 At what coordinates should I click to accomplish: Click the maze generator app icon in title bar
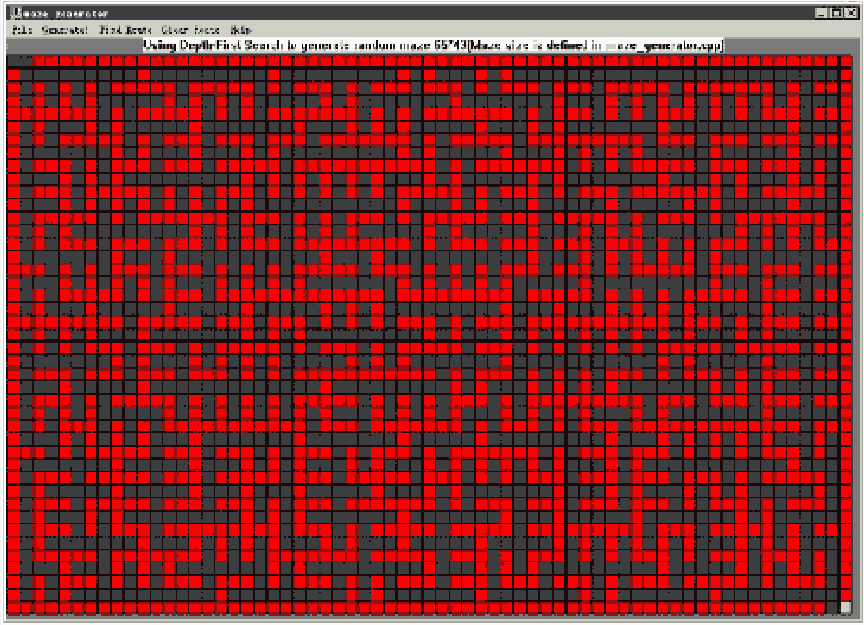coord(16,13)
